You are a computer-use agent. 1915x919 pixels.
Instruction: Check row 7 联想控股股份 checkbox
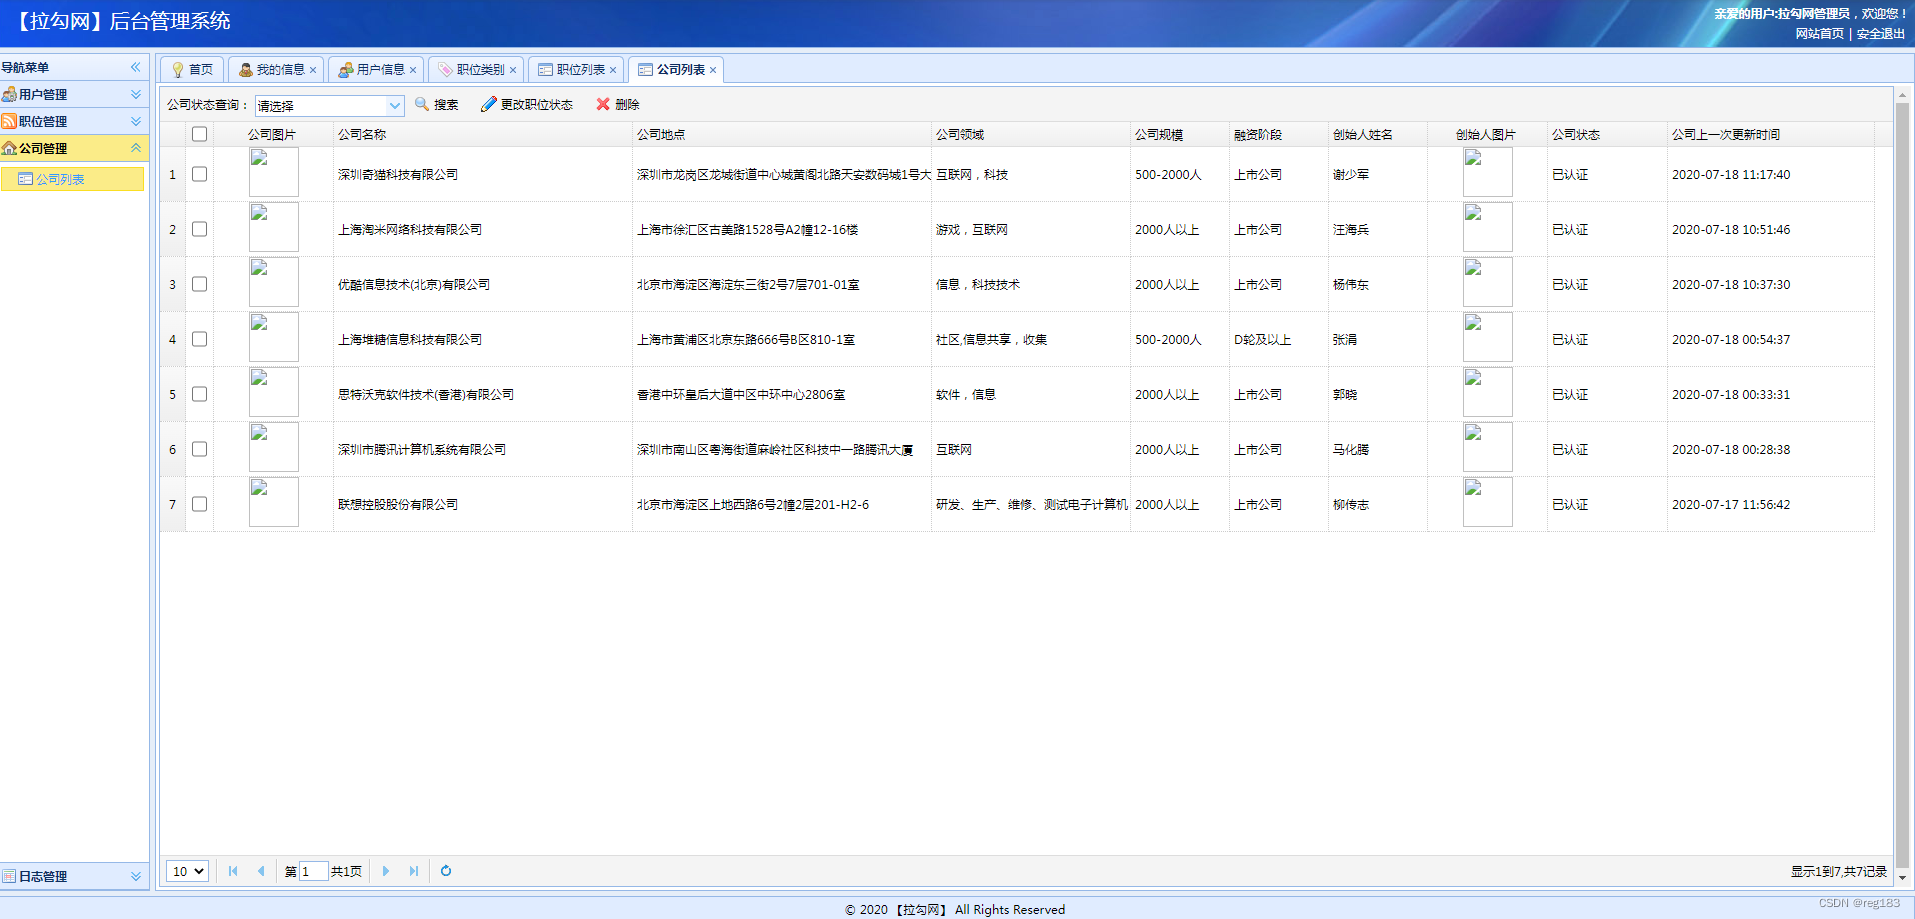200,504
